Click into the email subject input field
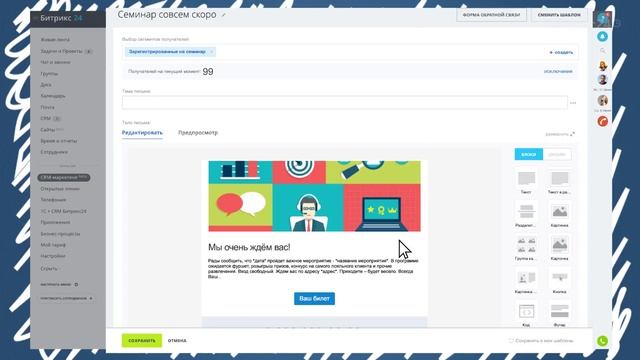 [x=344, y=102]
